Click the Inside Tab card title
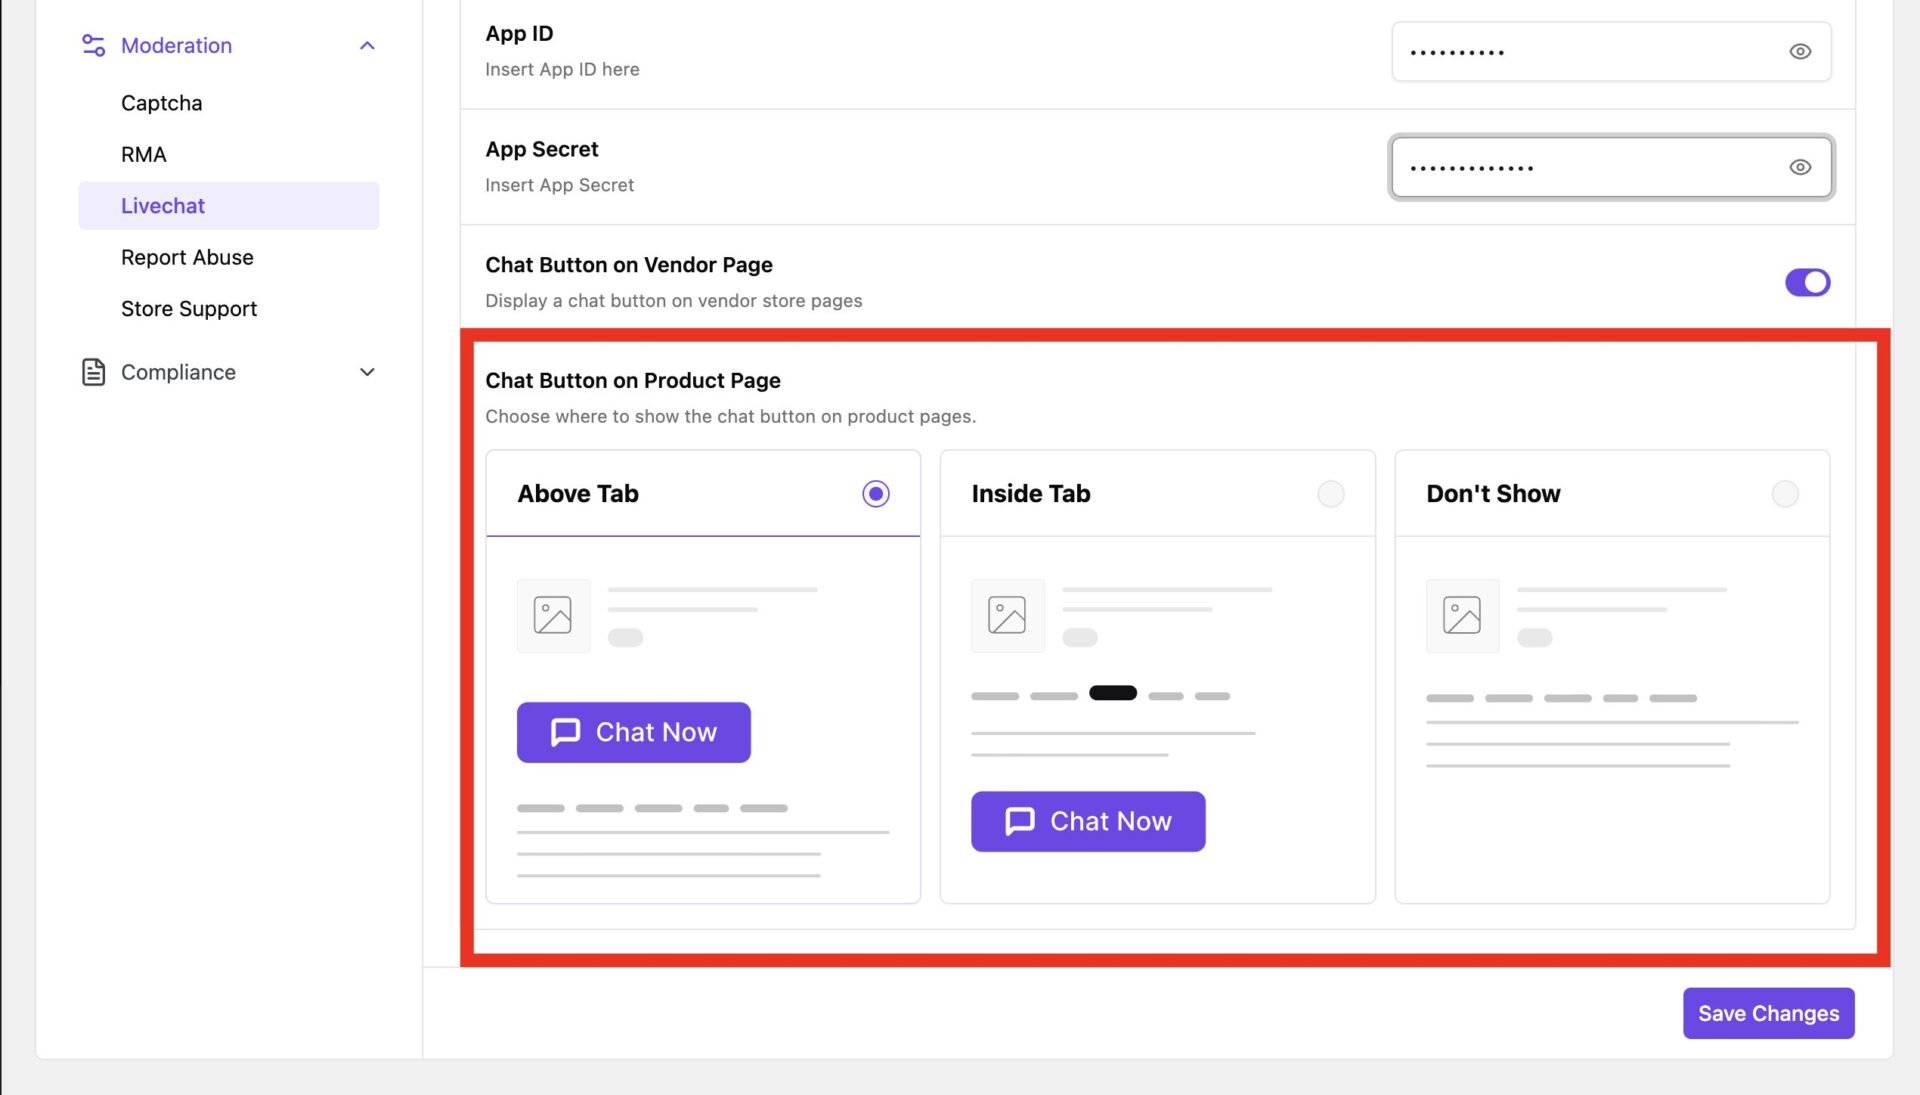This screenshot has height=1095, width=1920. pos(1031,494)
